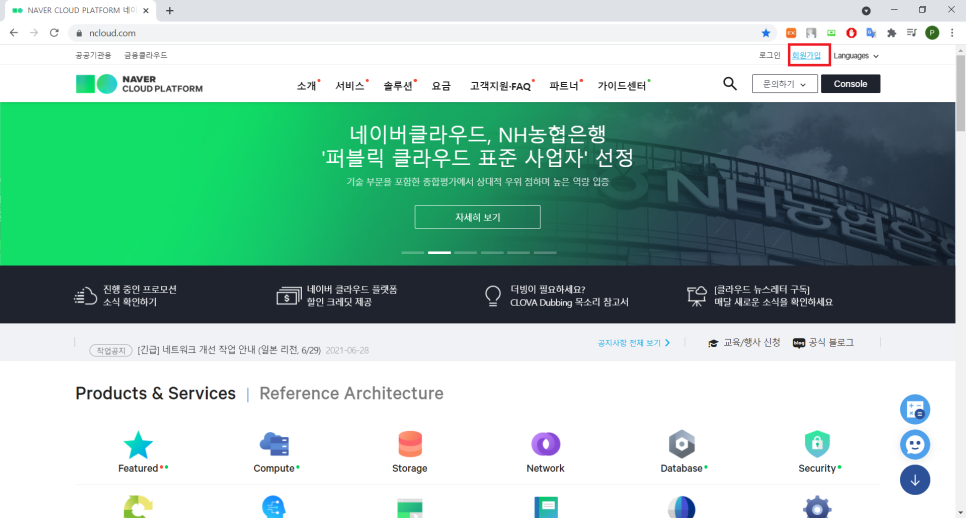The height and width of the screenshot is (518, 966).
Task: Click the NAVER CLOUD PLATFORM logo
Action: (x=139, y=84)
